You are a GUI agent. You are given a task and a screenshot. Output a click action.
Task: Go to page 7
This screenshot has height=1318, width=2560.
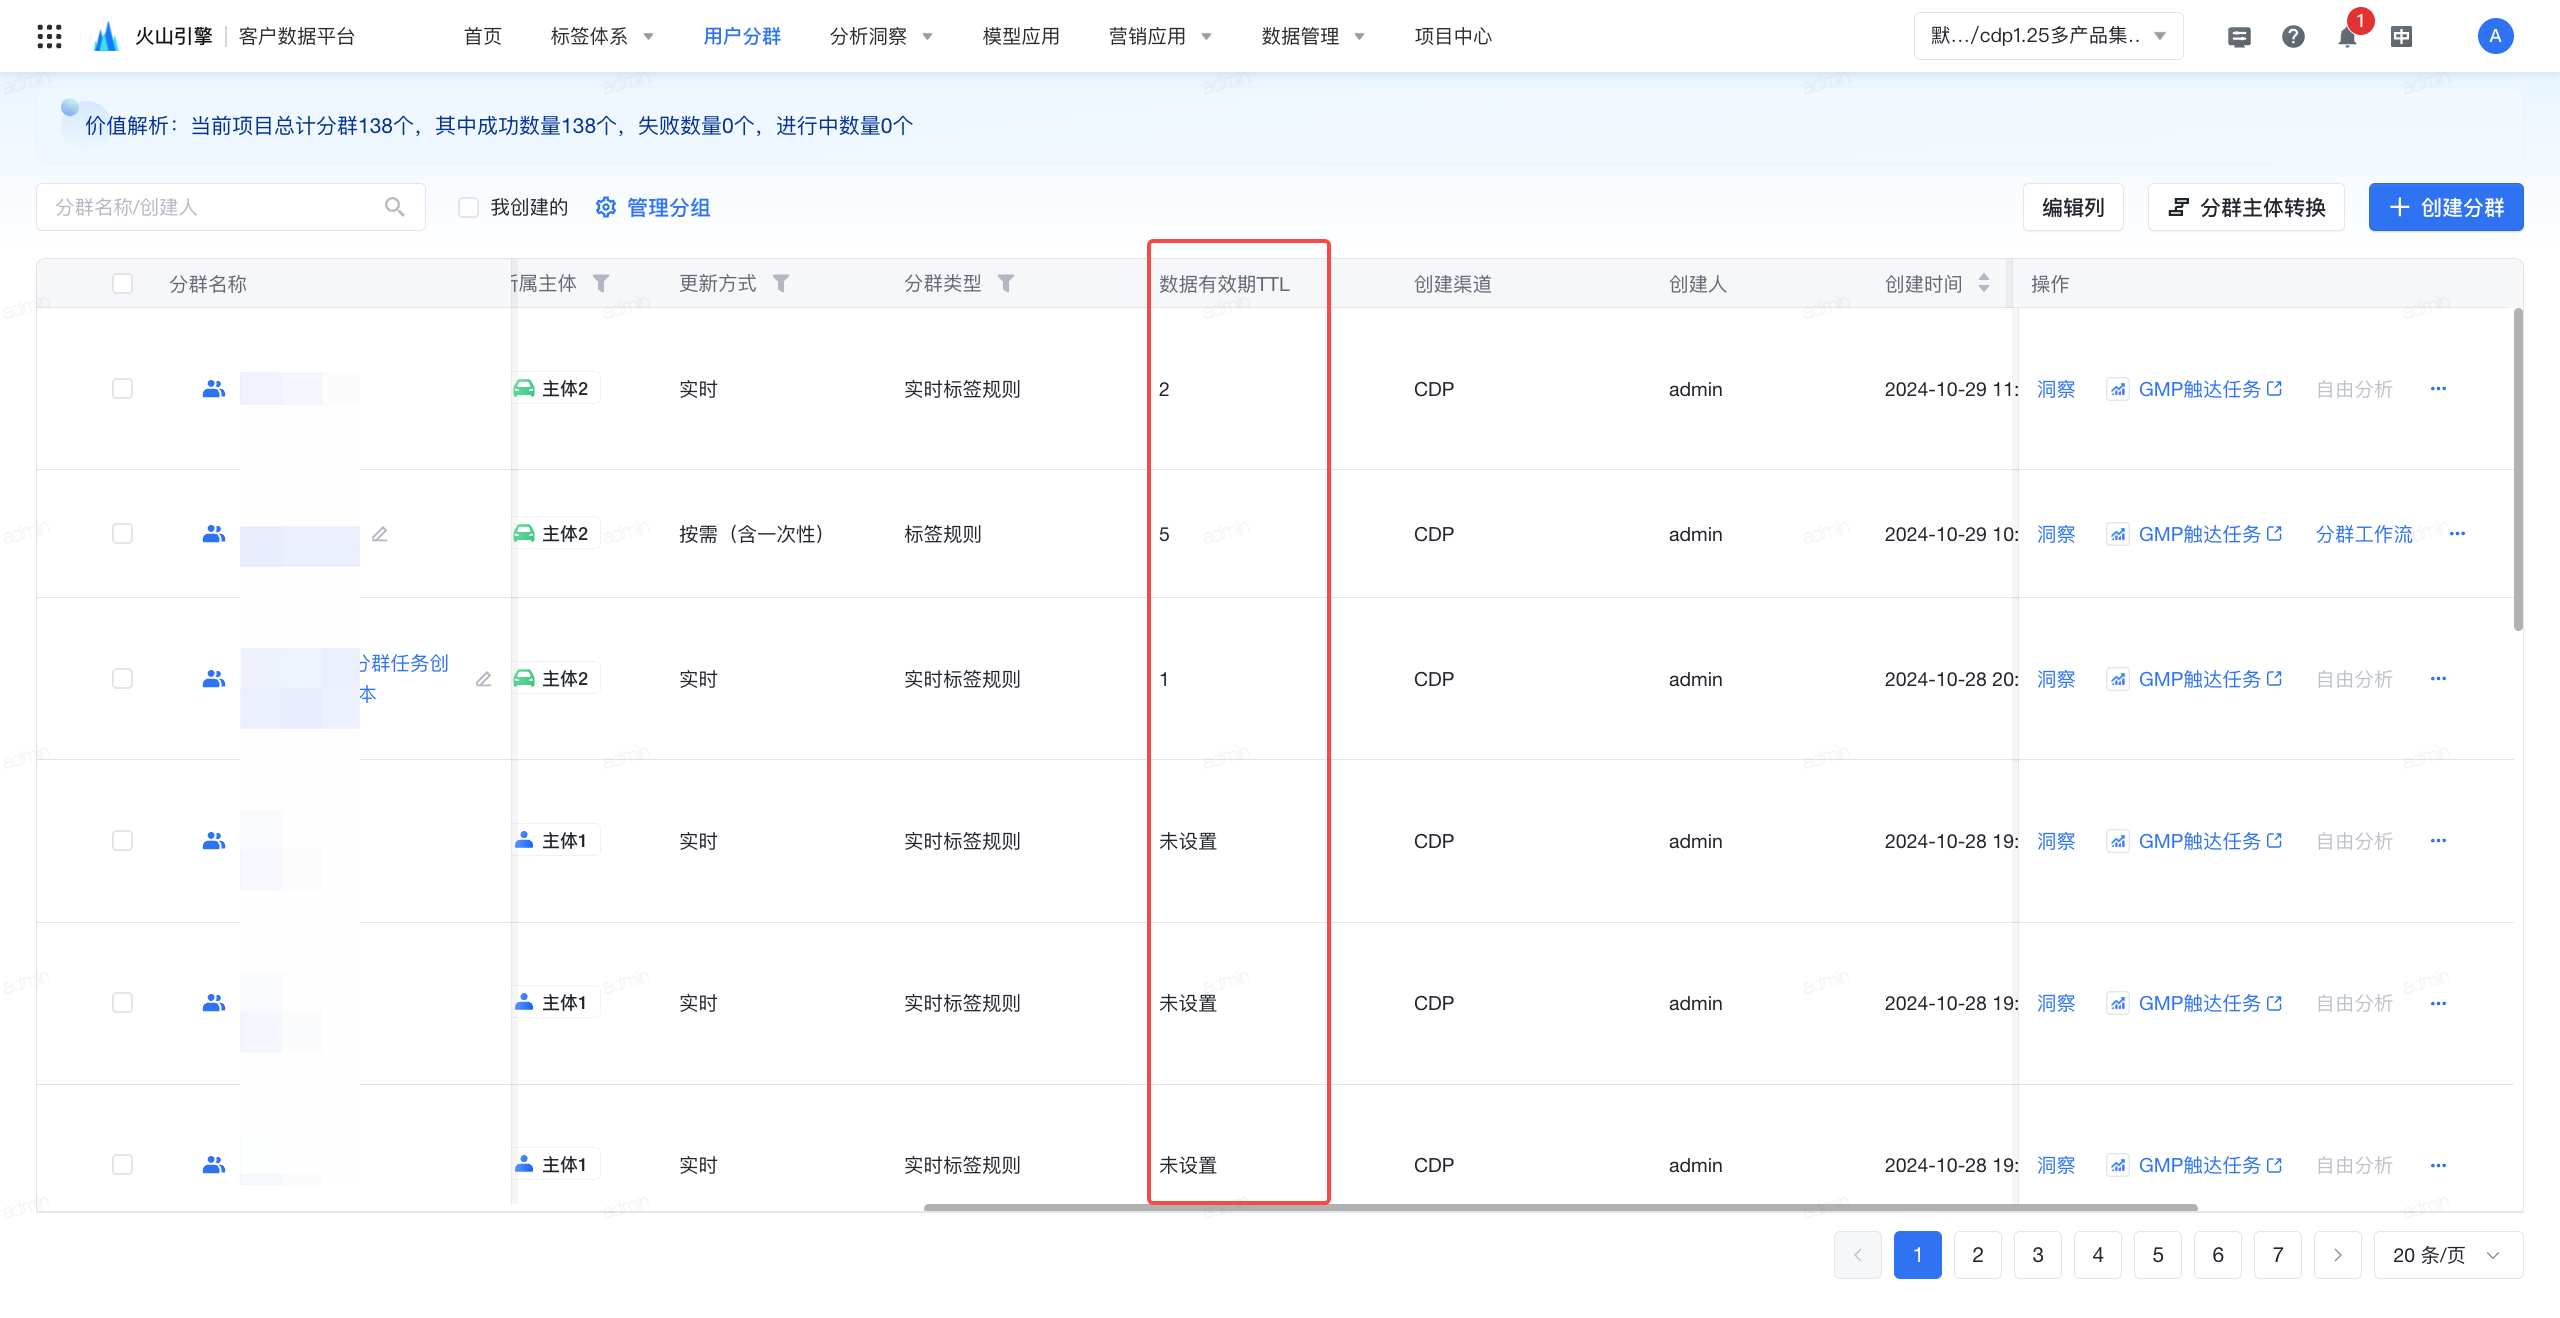click(2277, 1255)
